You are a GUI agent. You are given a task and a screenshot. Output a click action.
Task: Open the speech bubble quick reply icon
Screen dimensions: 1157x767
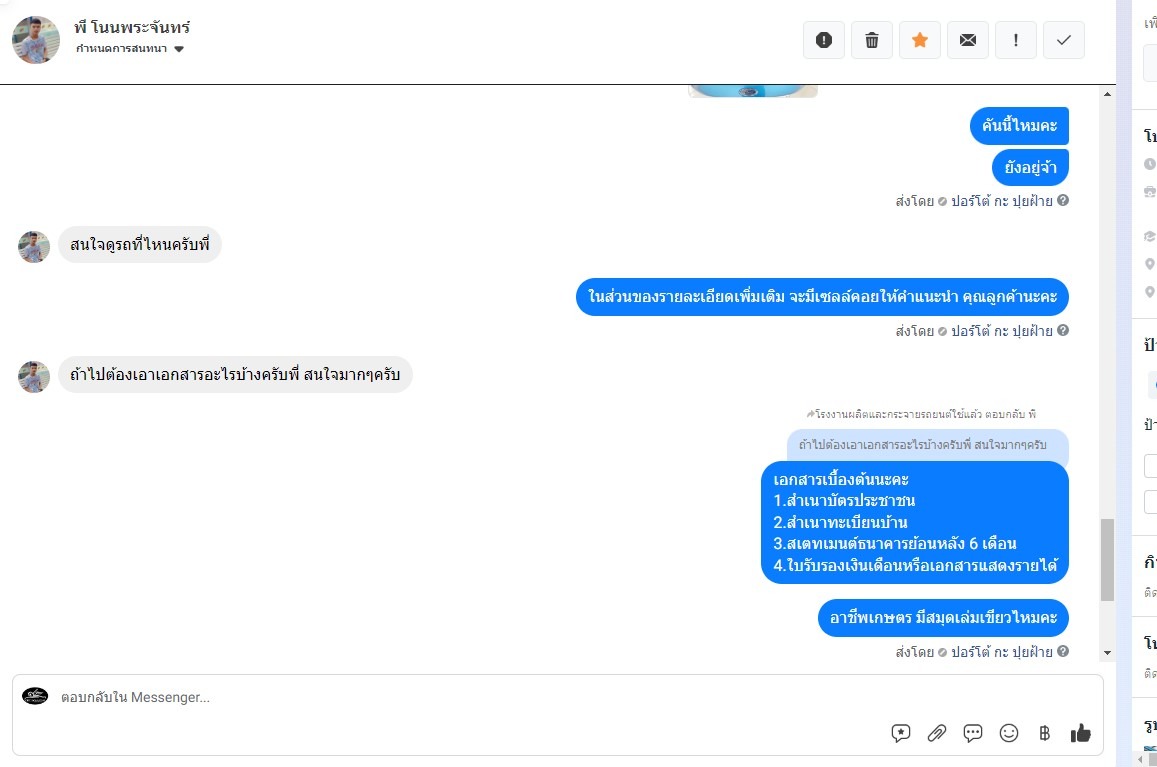973,733
